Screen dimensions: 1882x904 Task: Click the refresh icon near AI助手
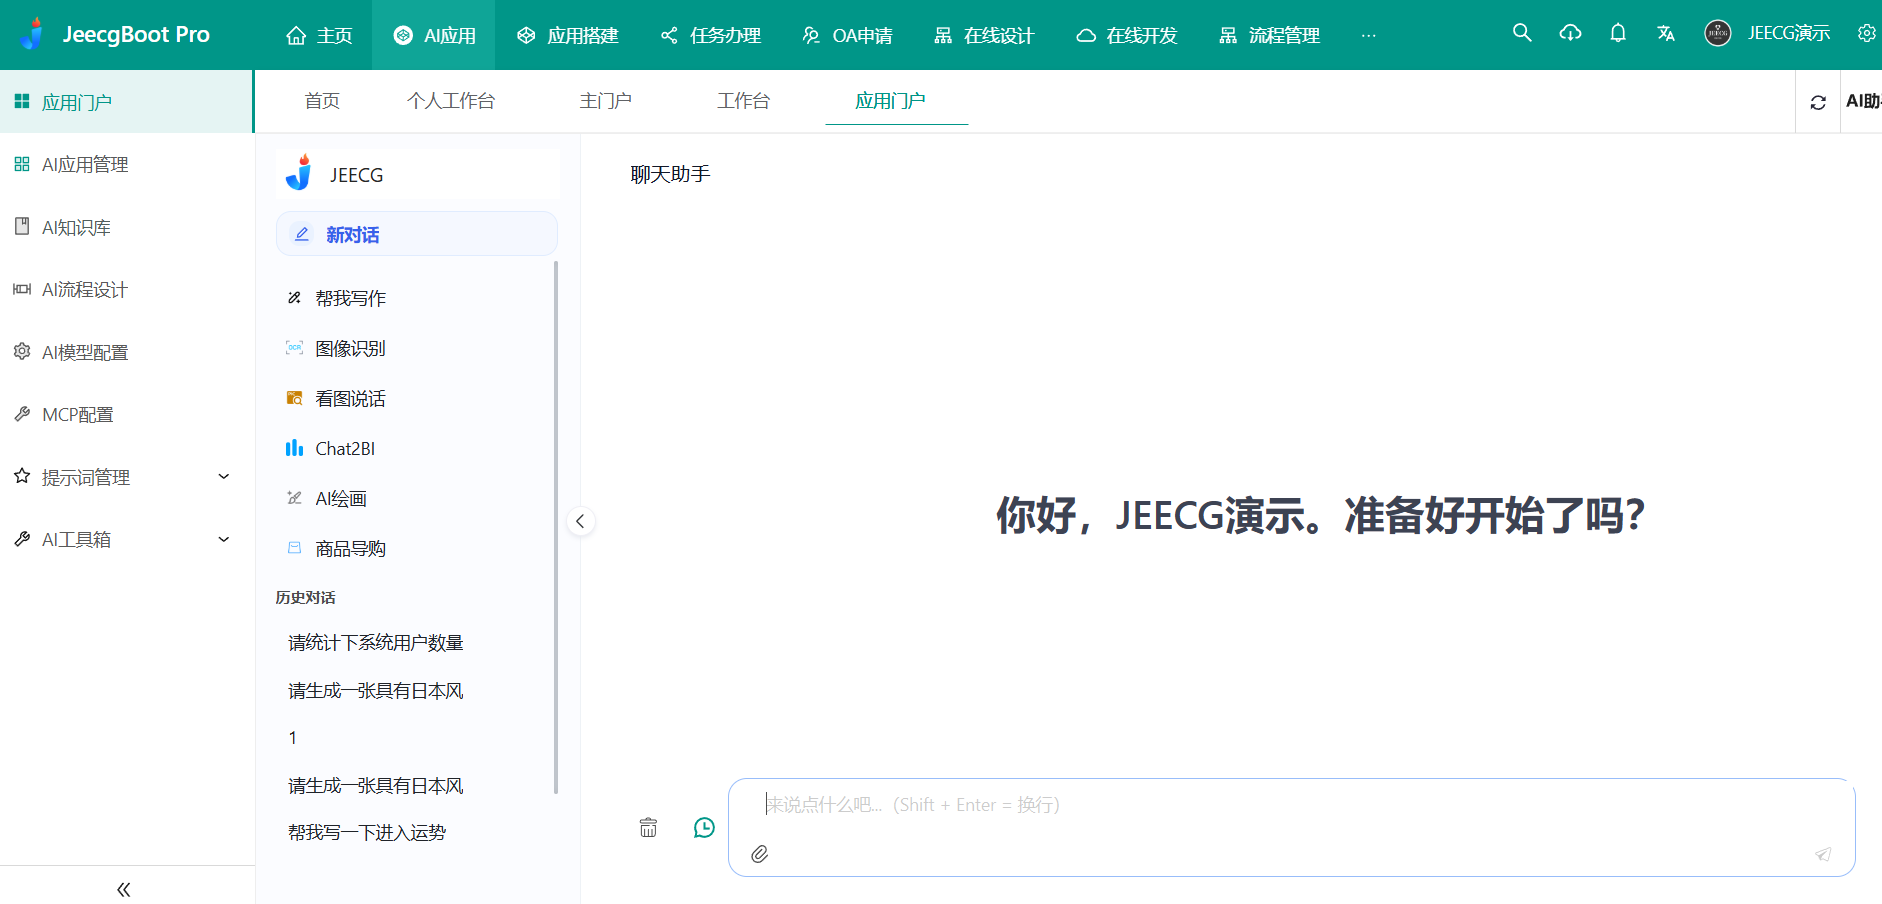coord(1818,101)
